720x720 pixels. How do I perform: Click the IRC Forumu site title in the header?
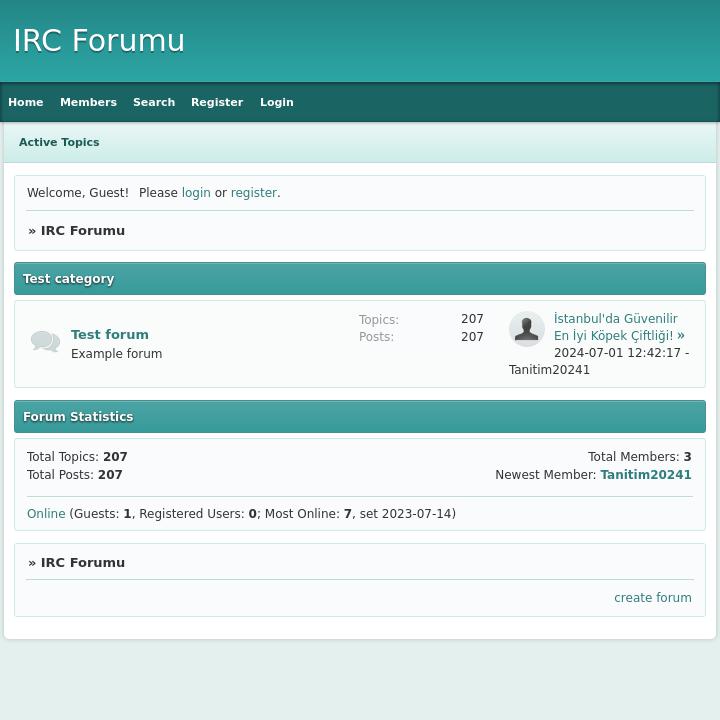coord(99,41)
